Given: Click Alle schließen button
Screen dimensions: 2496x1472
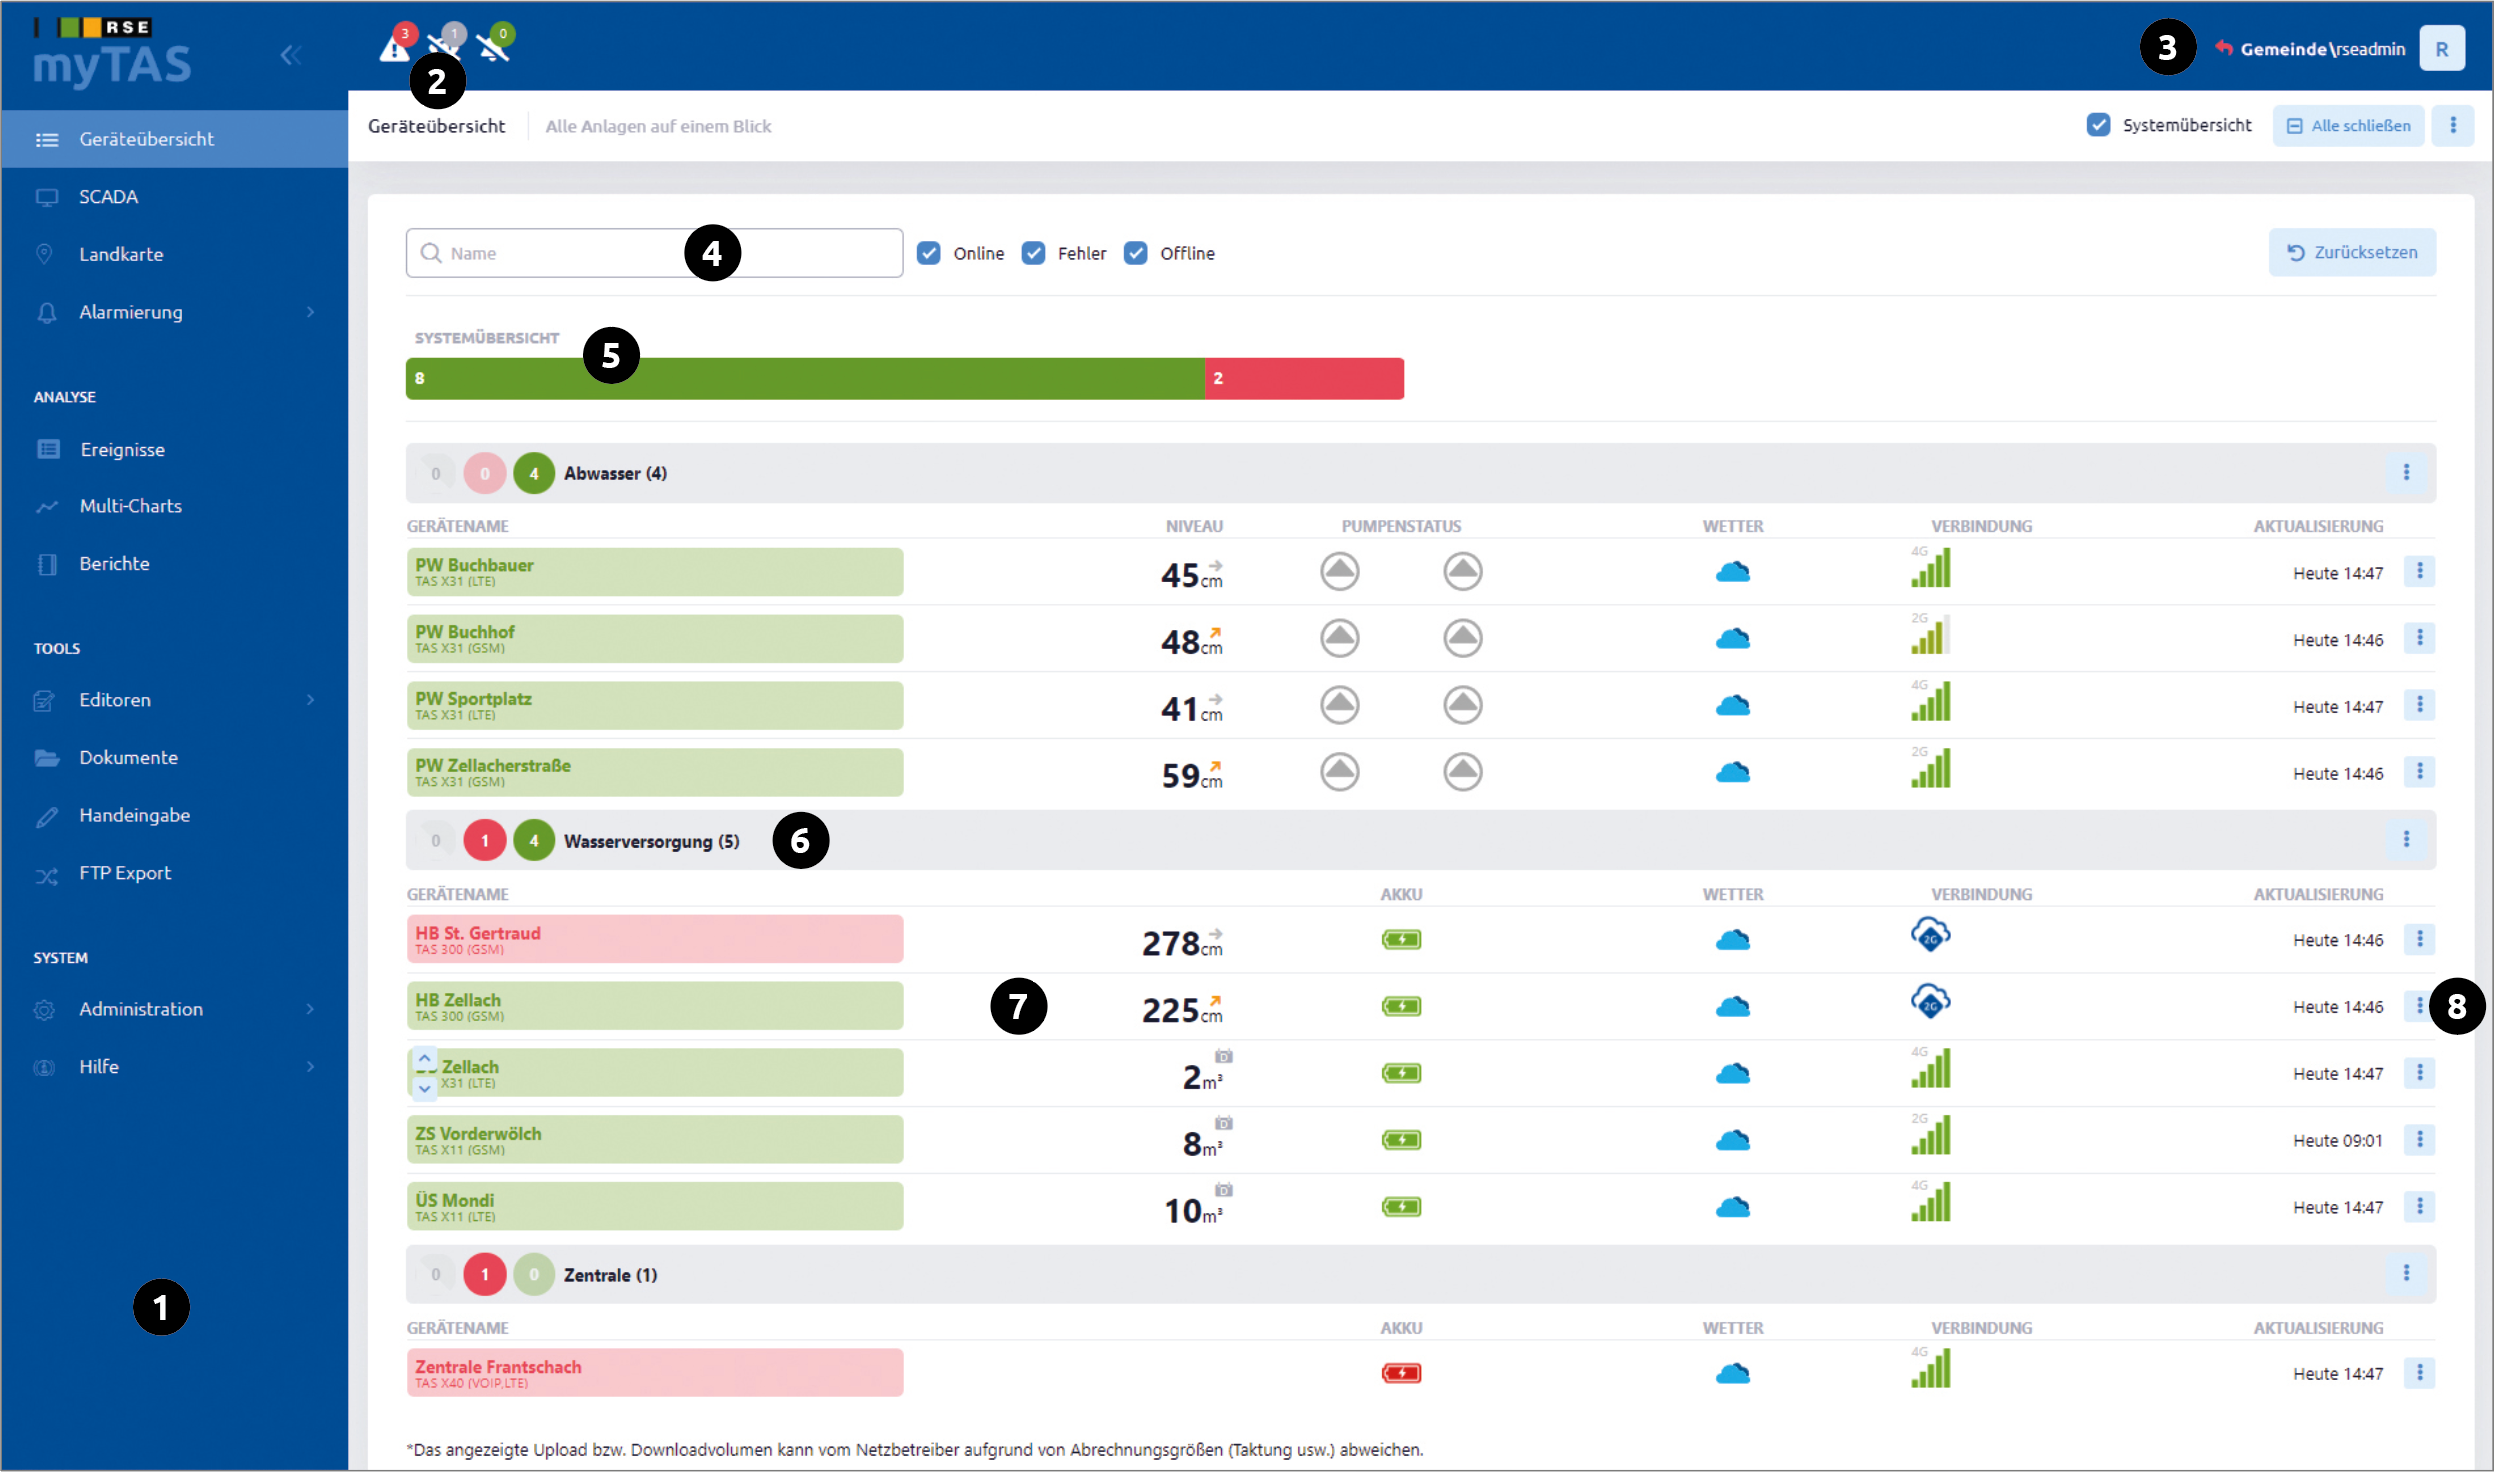Looking at the screenshot, I should pos(2349,125).
